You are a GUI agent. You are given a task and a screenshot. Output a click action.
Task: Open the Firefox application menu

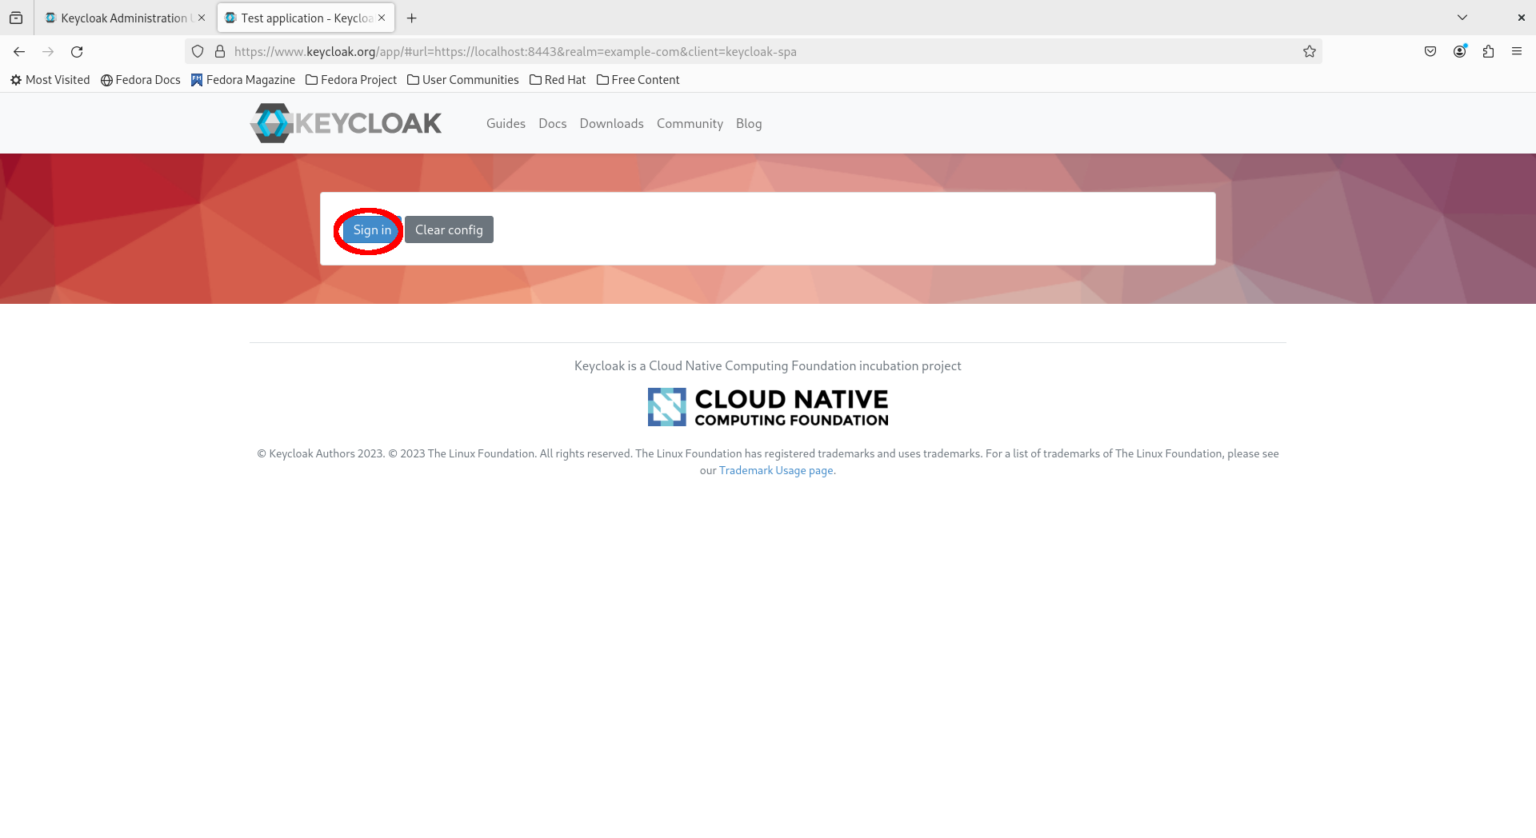tap(1518, 51)
